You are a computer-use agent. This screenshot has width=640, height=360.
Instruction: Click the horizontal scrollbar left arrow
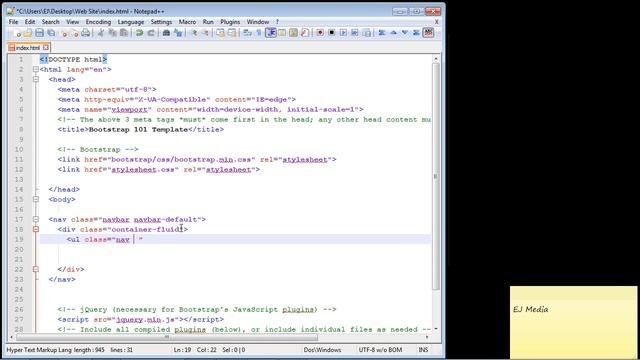pos(11,337)
